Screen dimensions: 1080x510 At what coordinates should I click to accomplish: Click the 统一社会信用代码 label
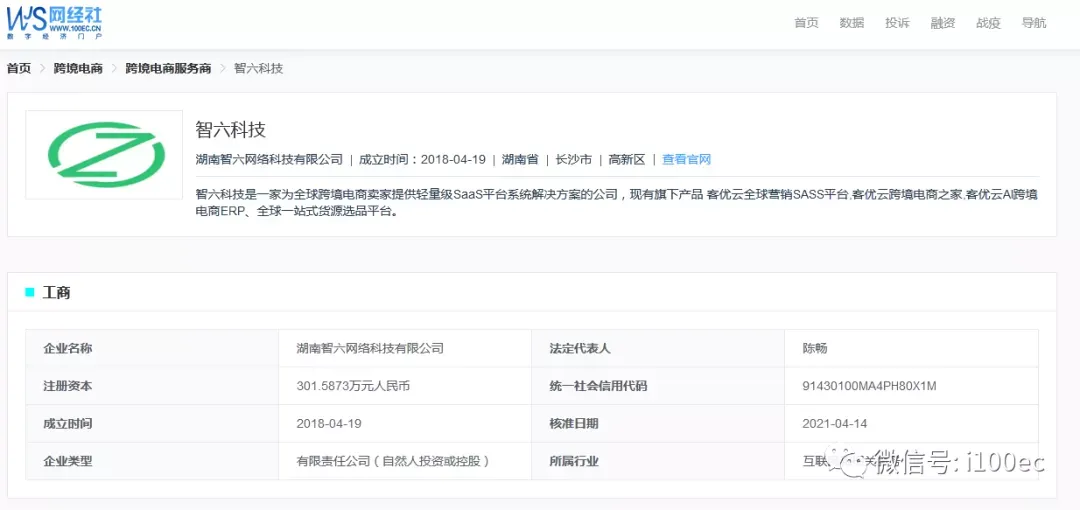coord(598,386)
